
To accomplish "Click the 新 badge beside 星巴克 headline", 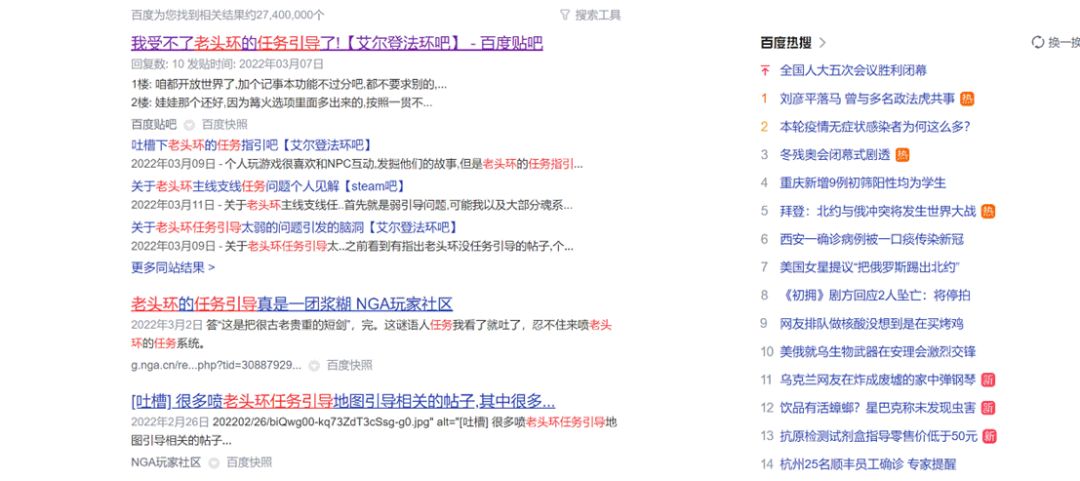I will 988,408.
